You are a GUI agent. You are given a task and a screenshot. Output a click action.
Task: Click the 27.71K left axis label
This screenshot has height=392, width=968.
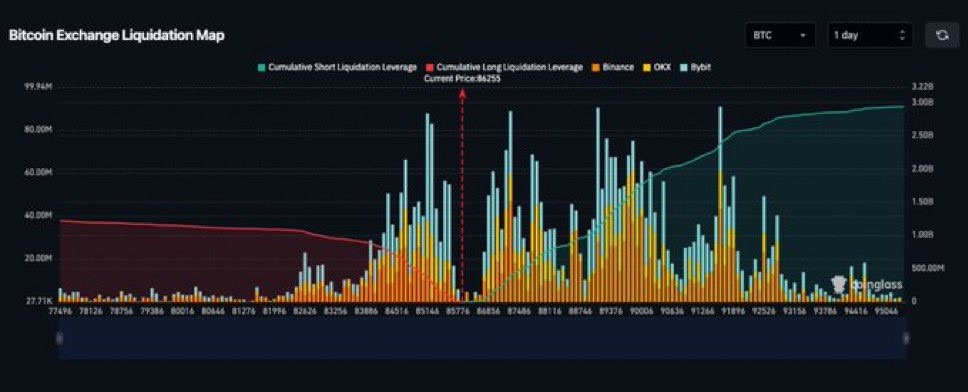(x=39, y=301)
